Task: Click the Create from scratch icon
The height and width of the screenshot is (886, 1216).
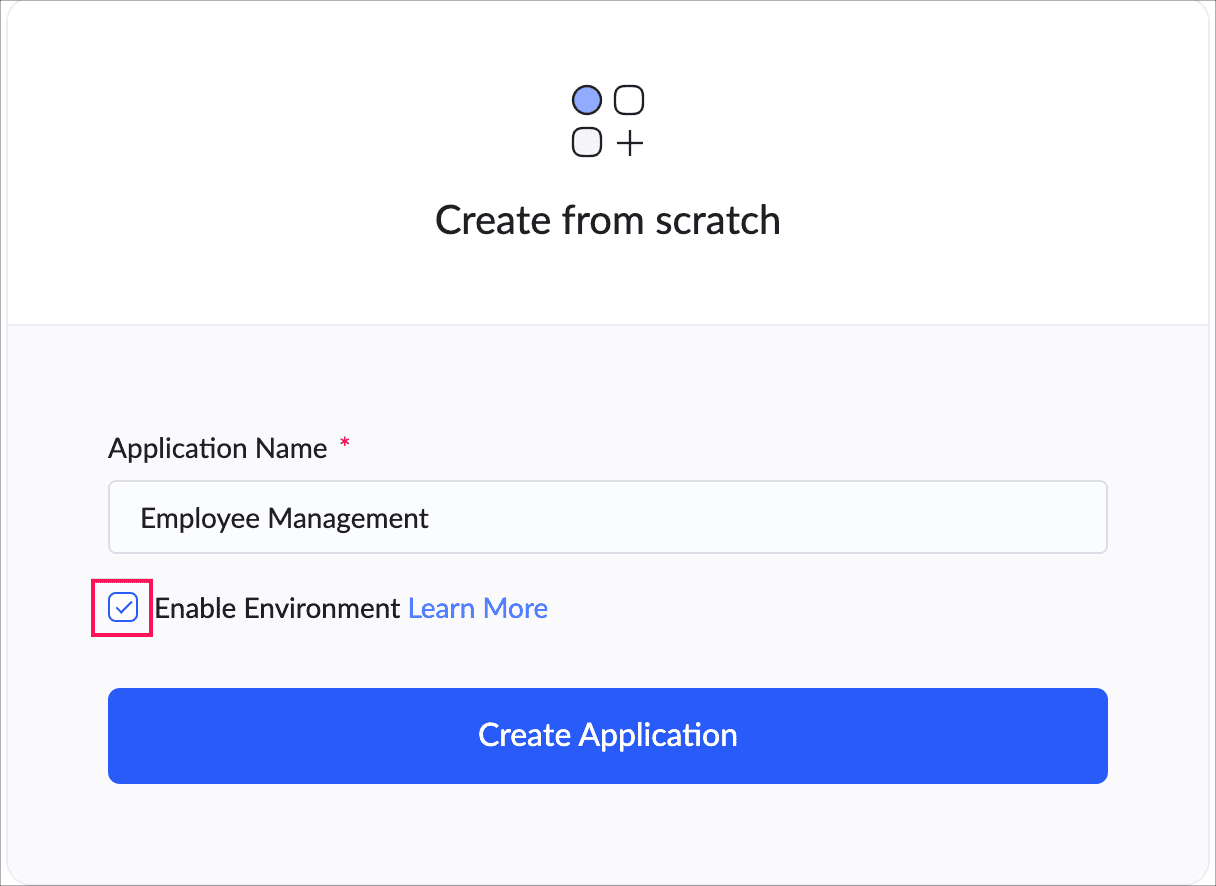Action: click(608, 121)
